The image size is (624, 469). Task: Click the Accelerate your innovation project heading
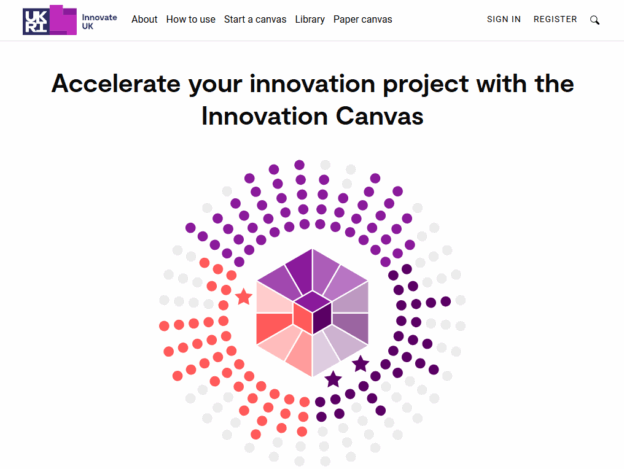pos(312,99)
